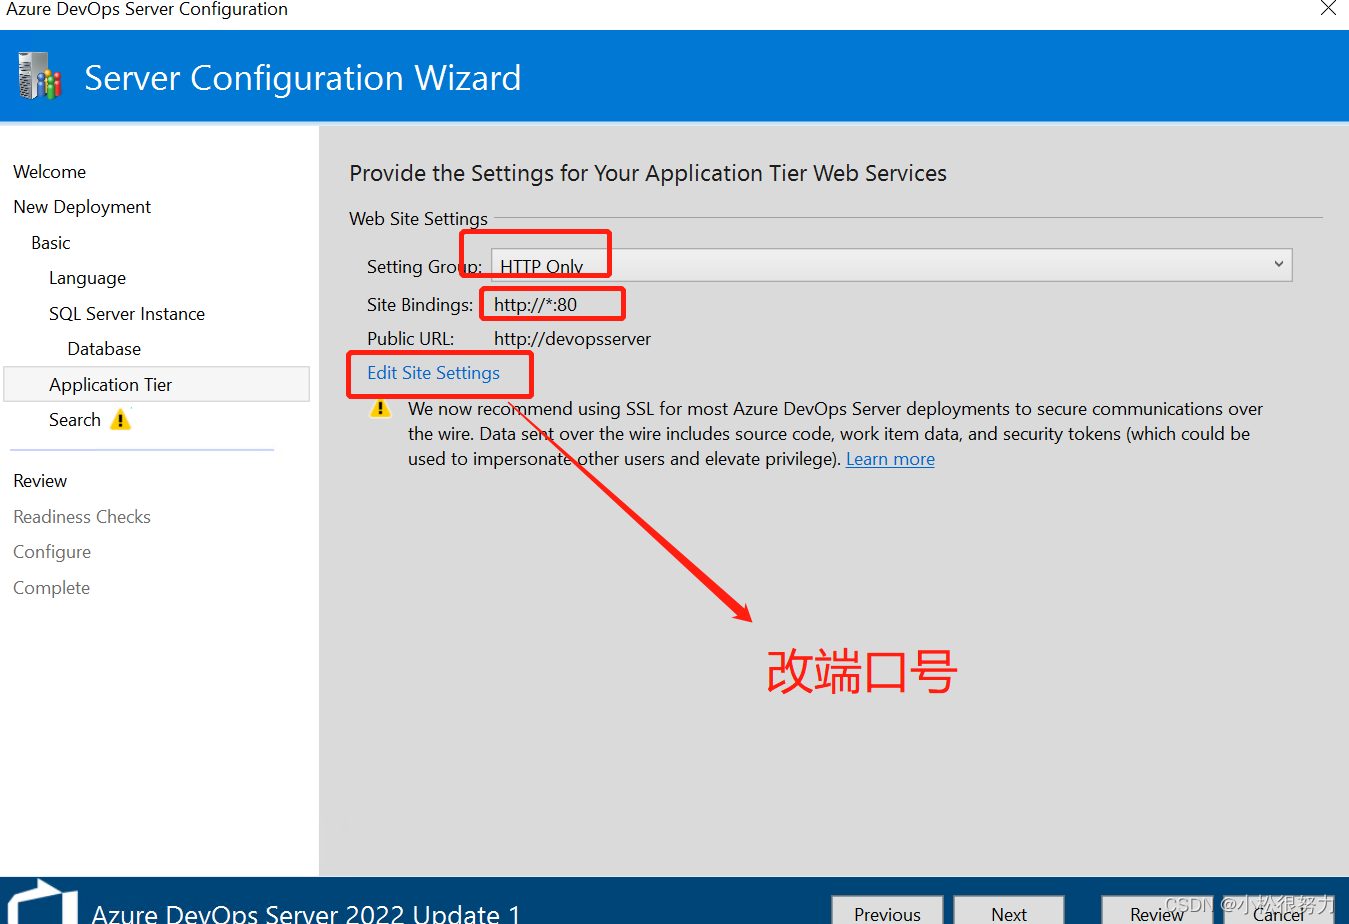Image resolution: width=1349 pixels, height=924 pixels.
Task: Click the Azure DevOps logo in footer
Action: (x=42, y=902)
